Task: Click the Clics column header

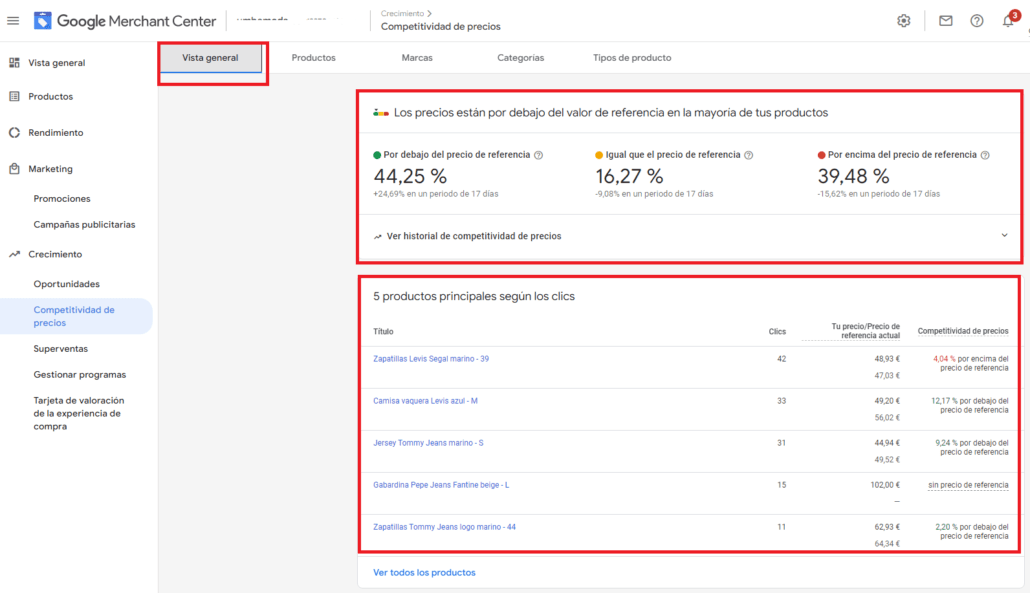Action: coord(777,332)
